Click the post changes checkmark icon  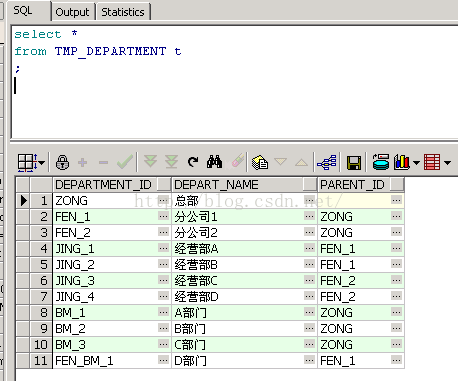pyautogui.click(x=125, y=162)
